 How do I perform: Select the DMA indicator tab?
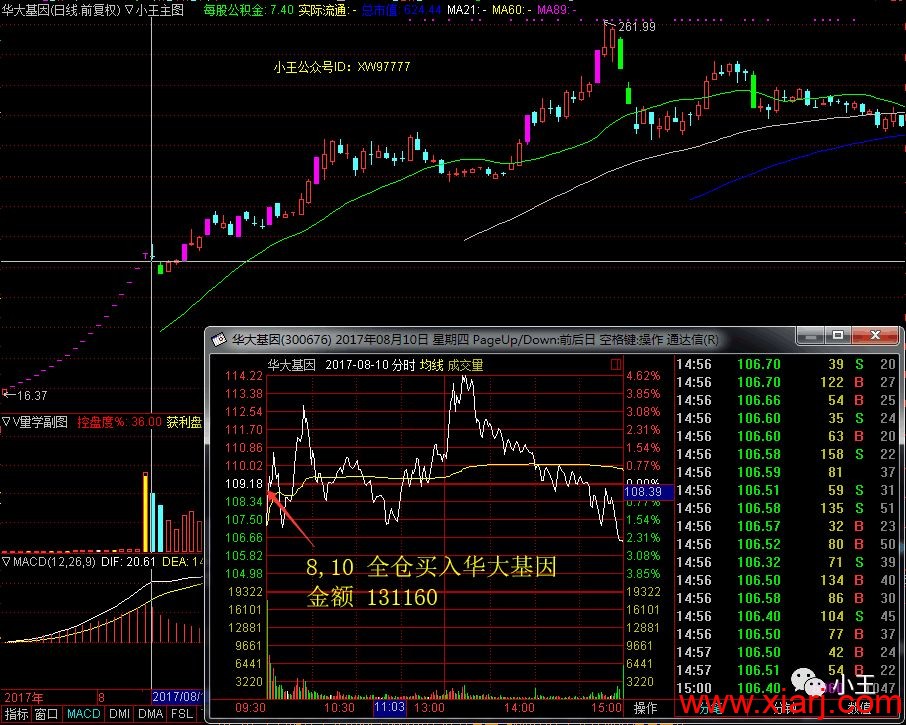pos(150,714)
